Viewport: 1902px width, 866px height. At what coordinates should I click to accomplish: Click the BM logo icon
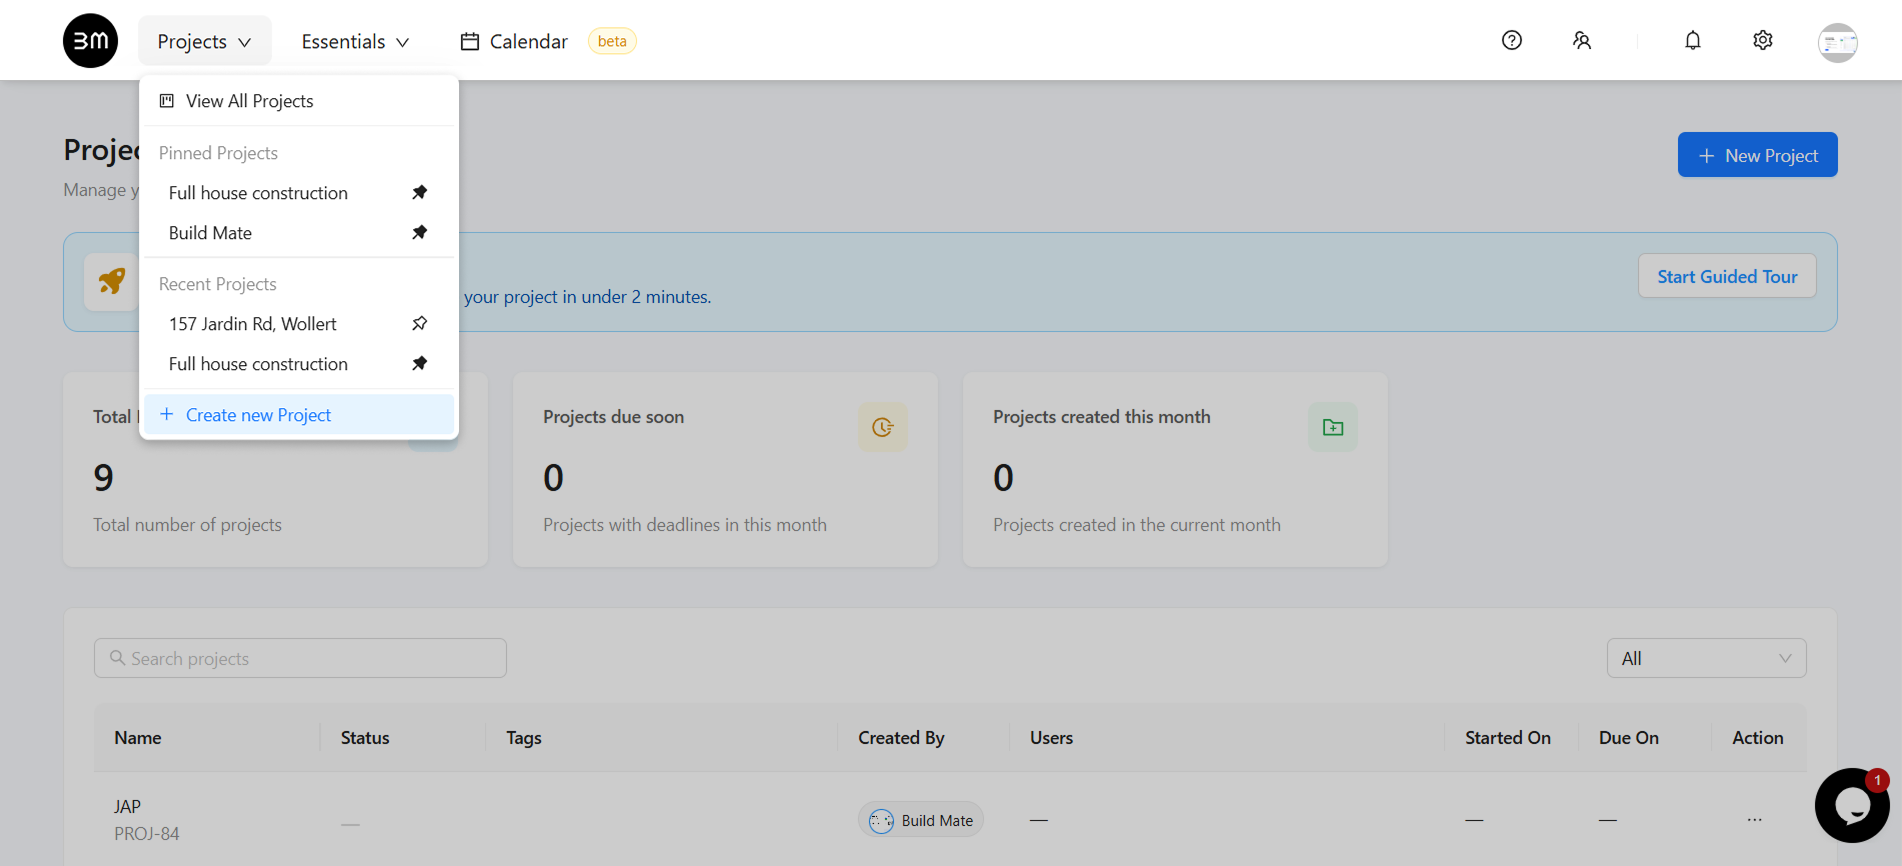90,41
